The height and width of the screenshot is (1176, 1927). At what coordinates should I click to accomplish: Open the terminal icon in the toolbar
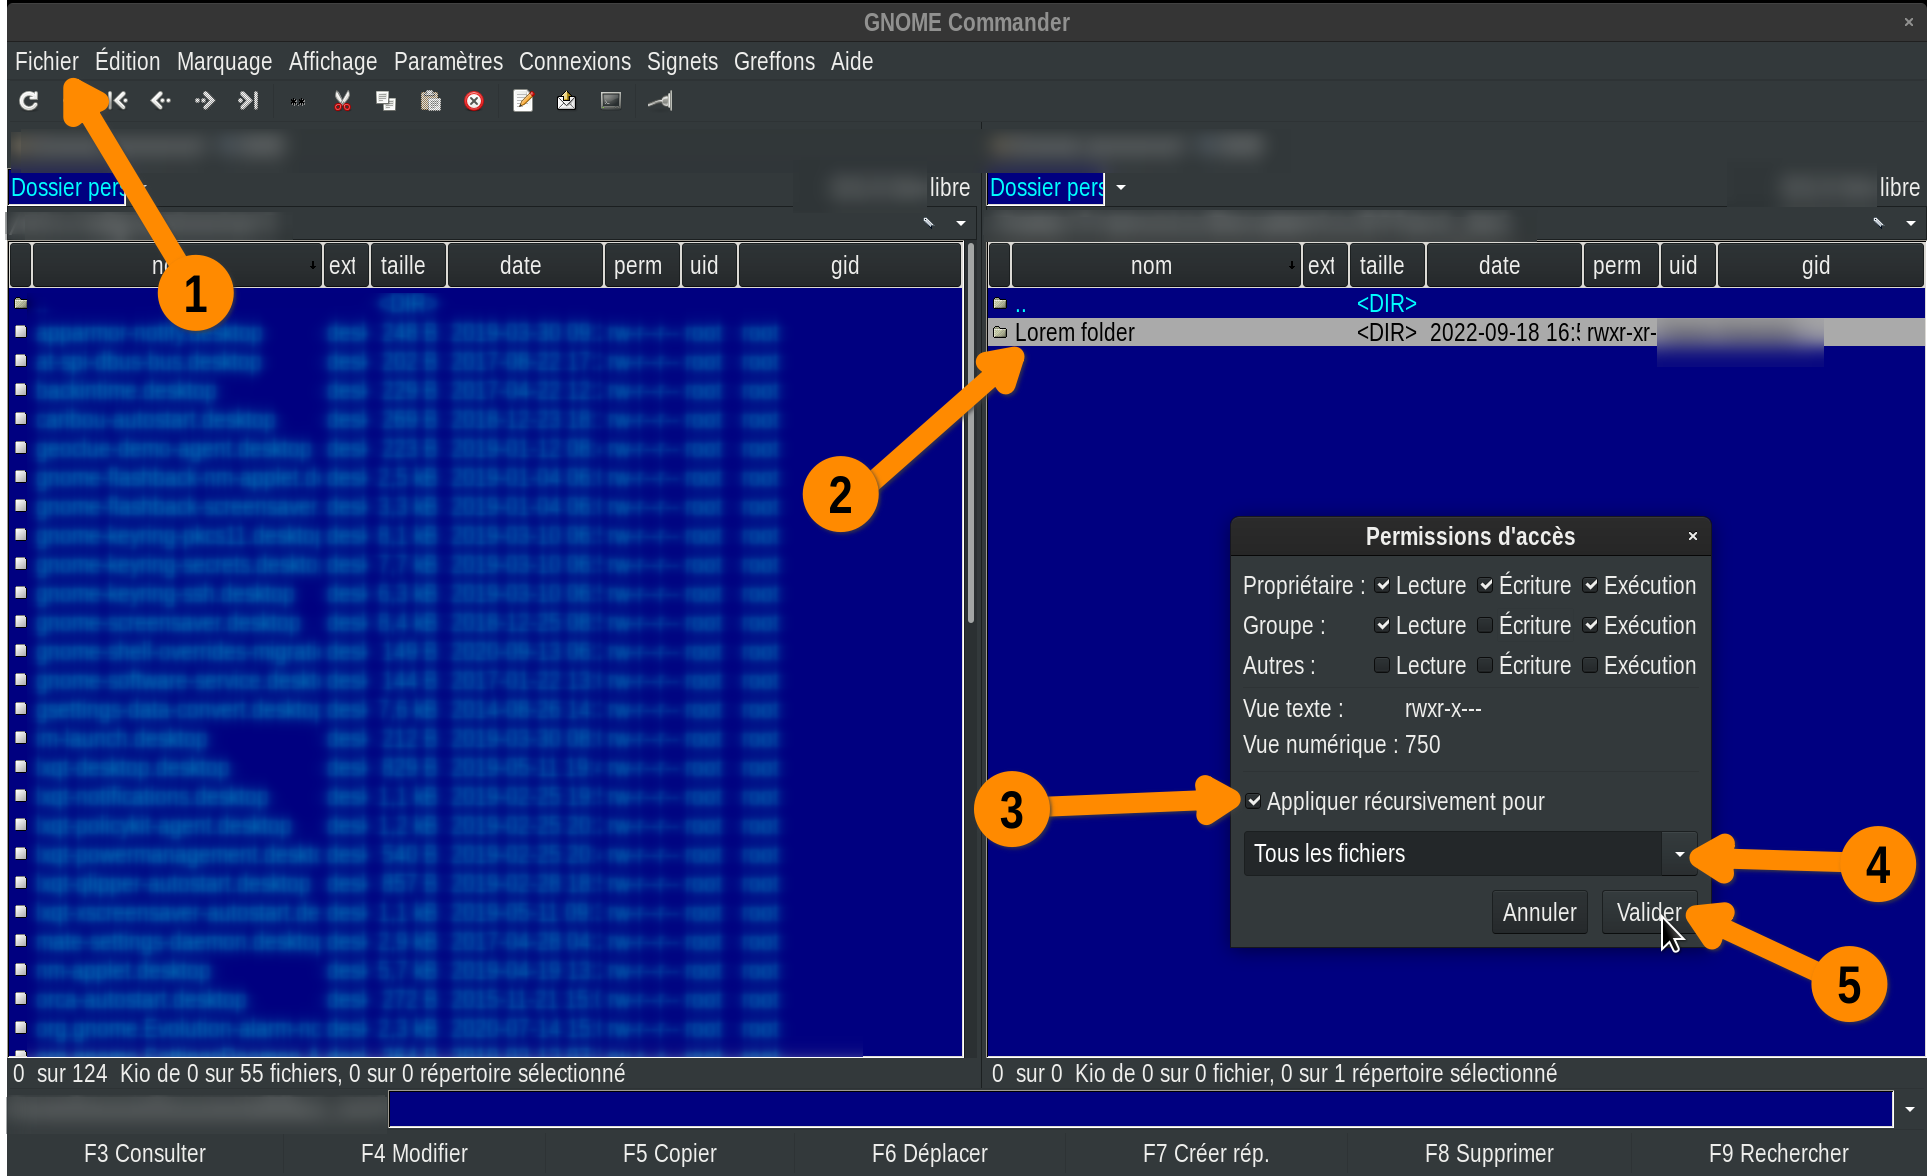[x=610, y=100]
